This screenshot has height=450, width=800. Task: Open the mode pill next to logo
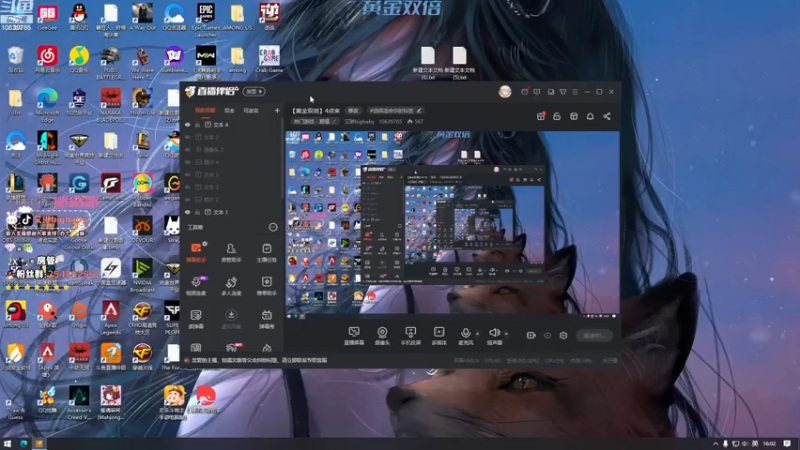pyautogui.click(x=254, y=91)
